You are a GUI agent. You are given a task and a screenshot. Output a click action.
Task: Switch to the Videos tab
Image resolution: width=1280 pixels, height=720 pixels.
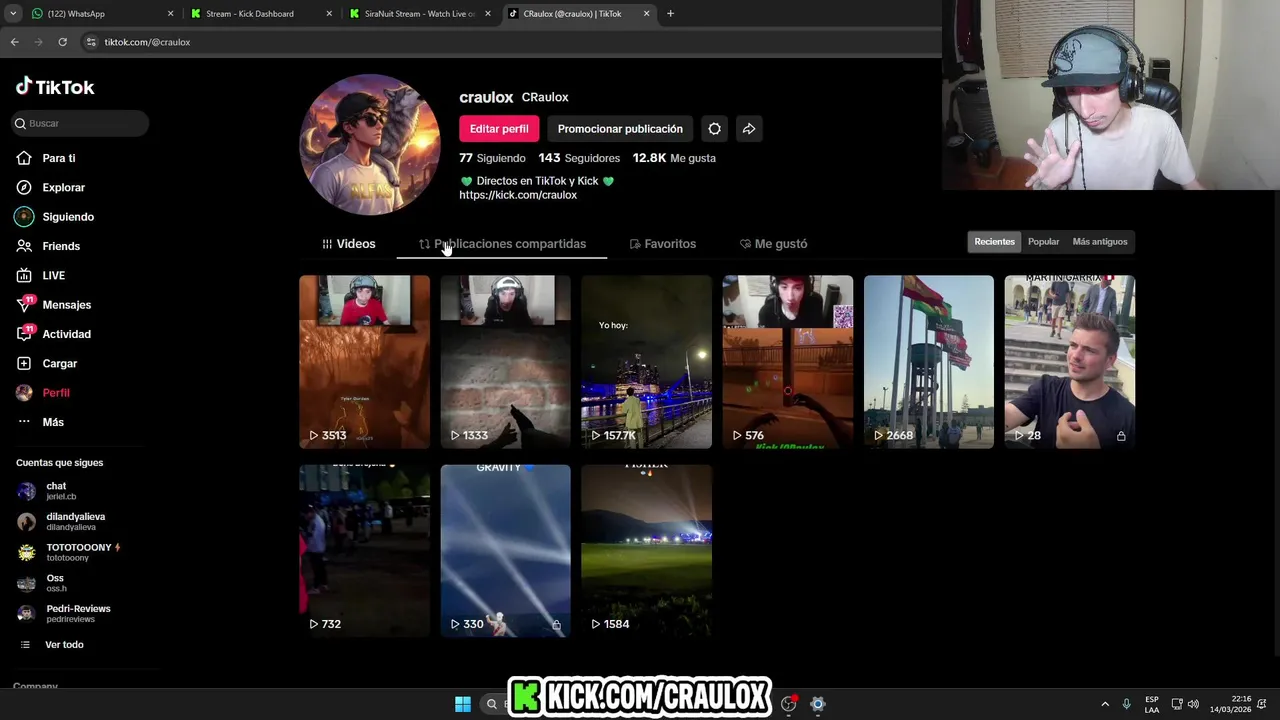pyautogui.click(x=349, y=244)
